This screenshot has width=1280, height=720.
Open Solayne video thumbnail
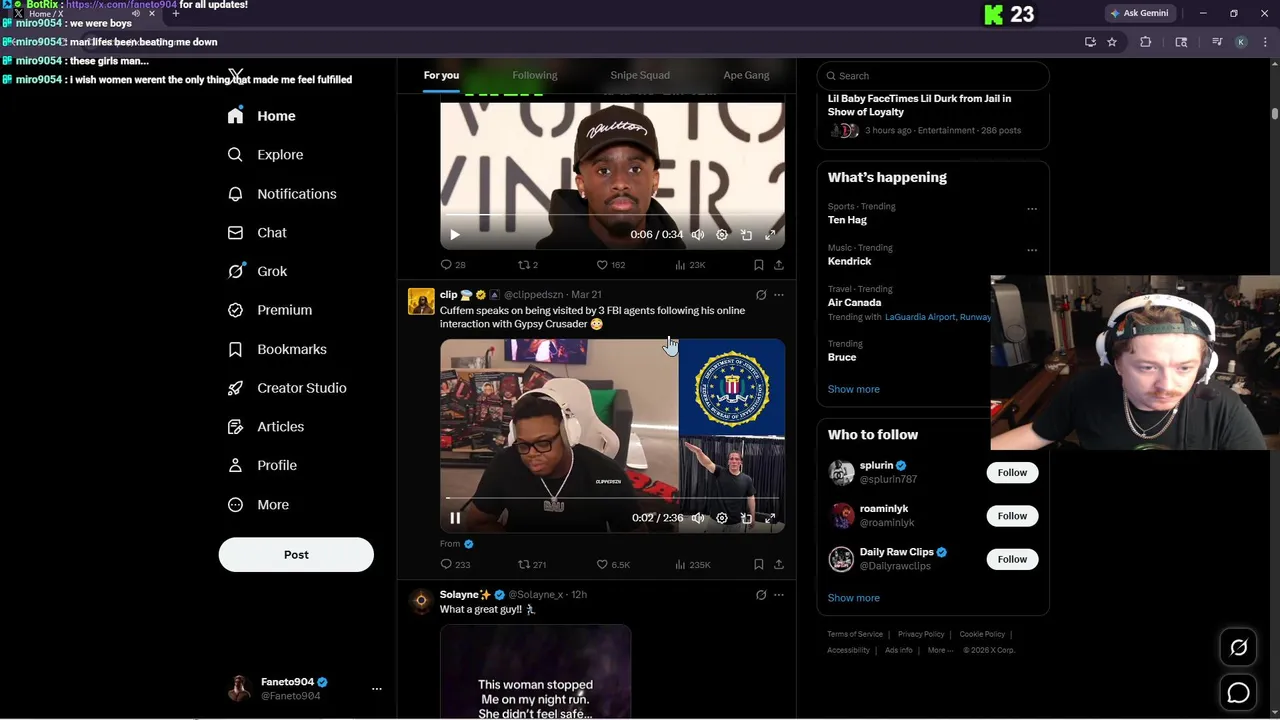pyautogui.click(x=535, y=672)
